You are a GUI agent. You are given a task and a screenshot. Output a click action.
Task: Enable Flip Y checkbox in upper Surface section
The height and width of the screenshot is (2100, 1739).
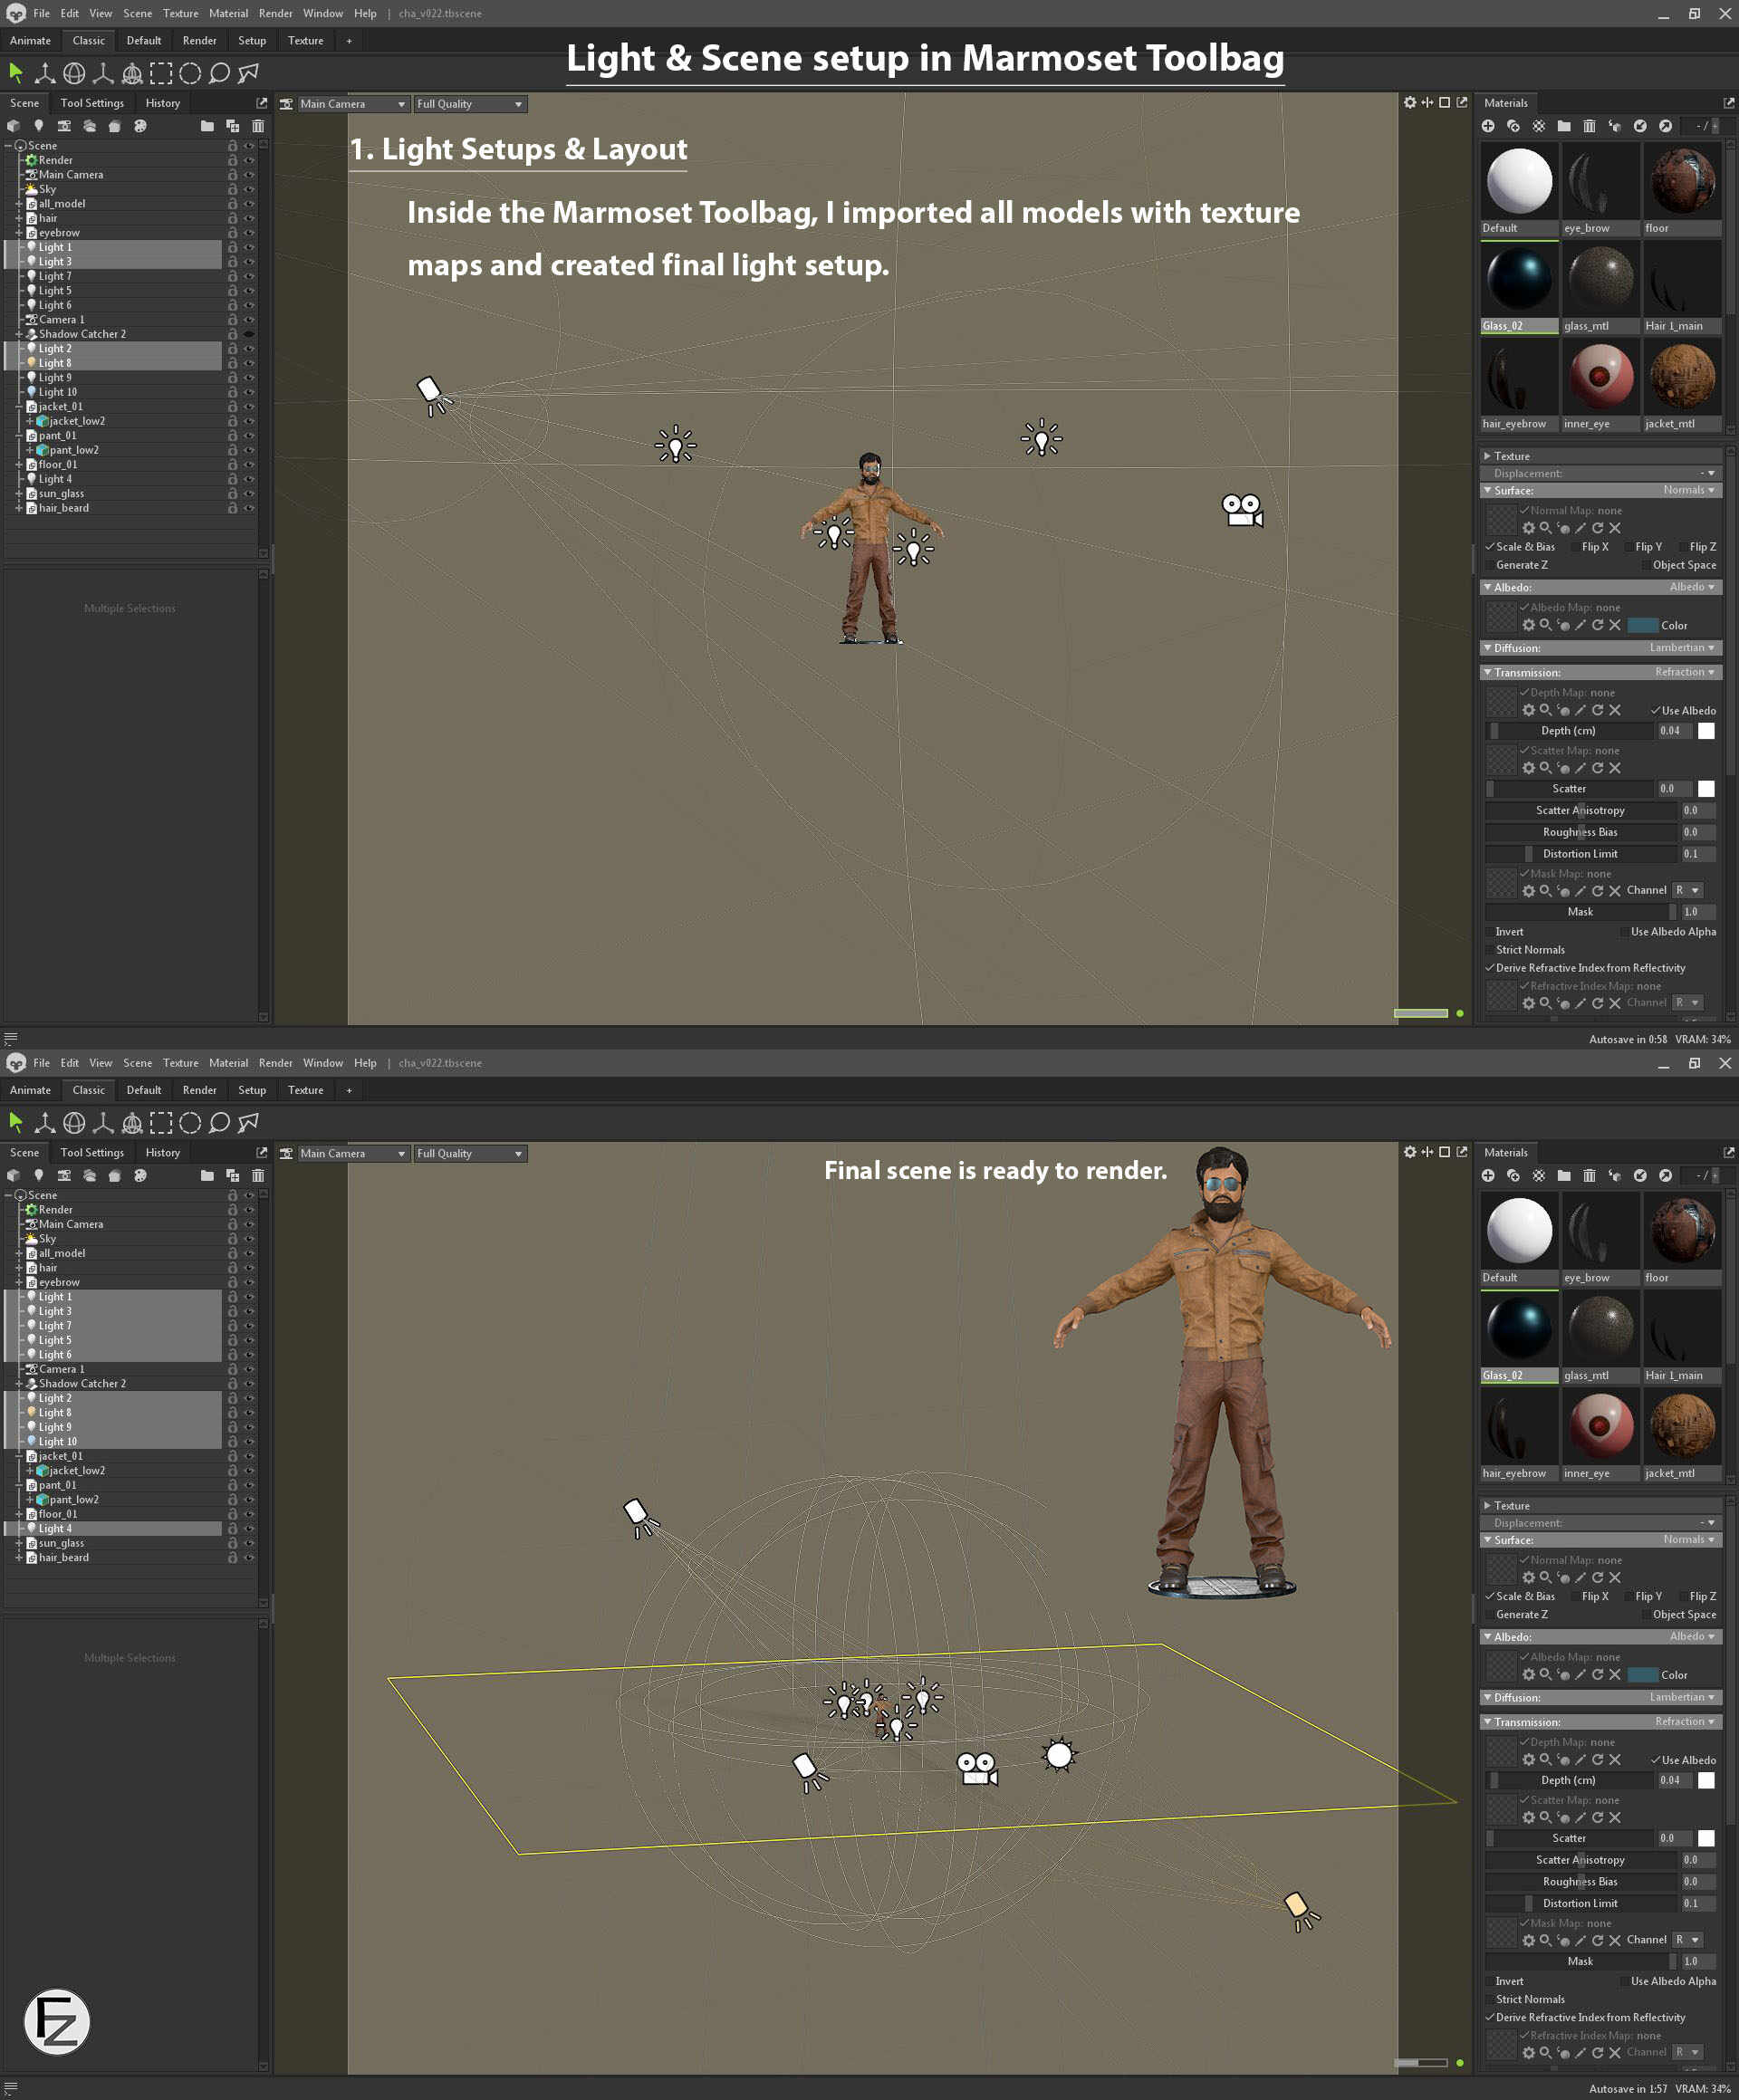click(1629, 547)
